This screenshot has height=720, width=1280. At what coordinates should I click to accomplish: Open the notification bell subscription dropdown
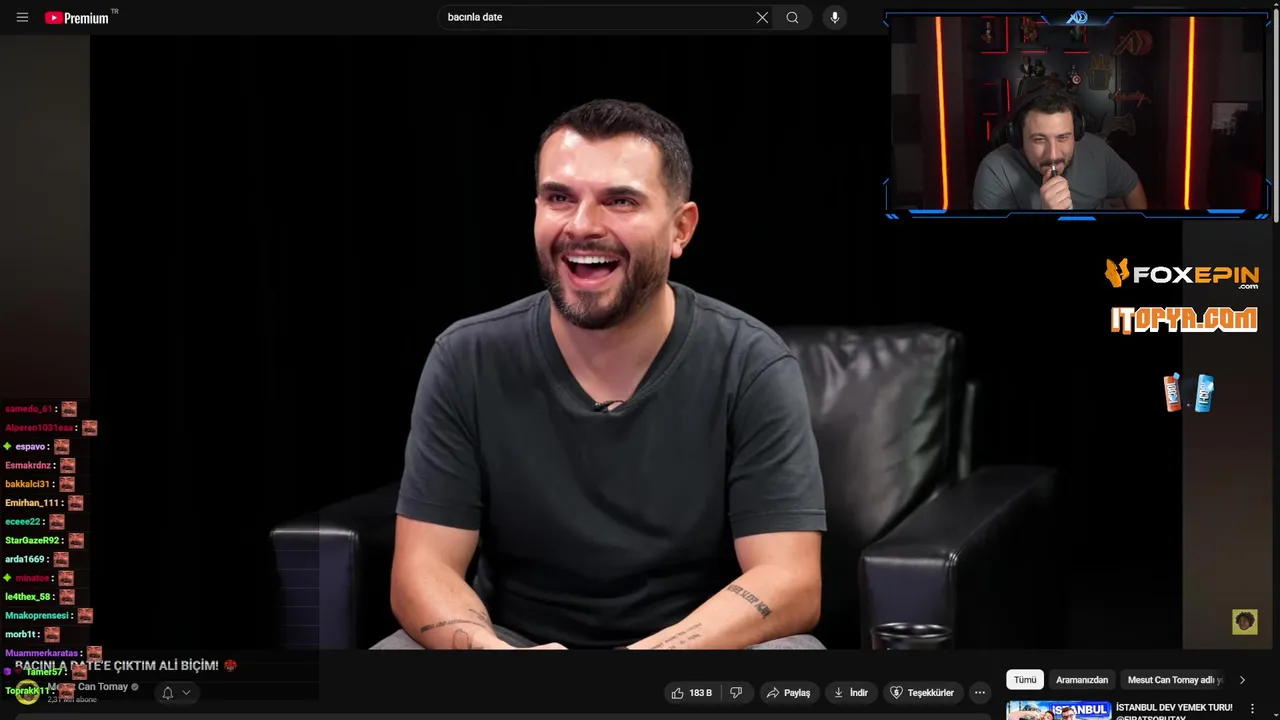pyautogui.click(x=175, y=692)
